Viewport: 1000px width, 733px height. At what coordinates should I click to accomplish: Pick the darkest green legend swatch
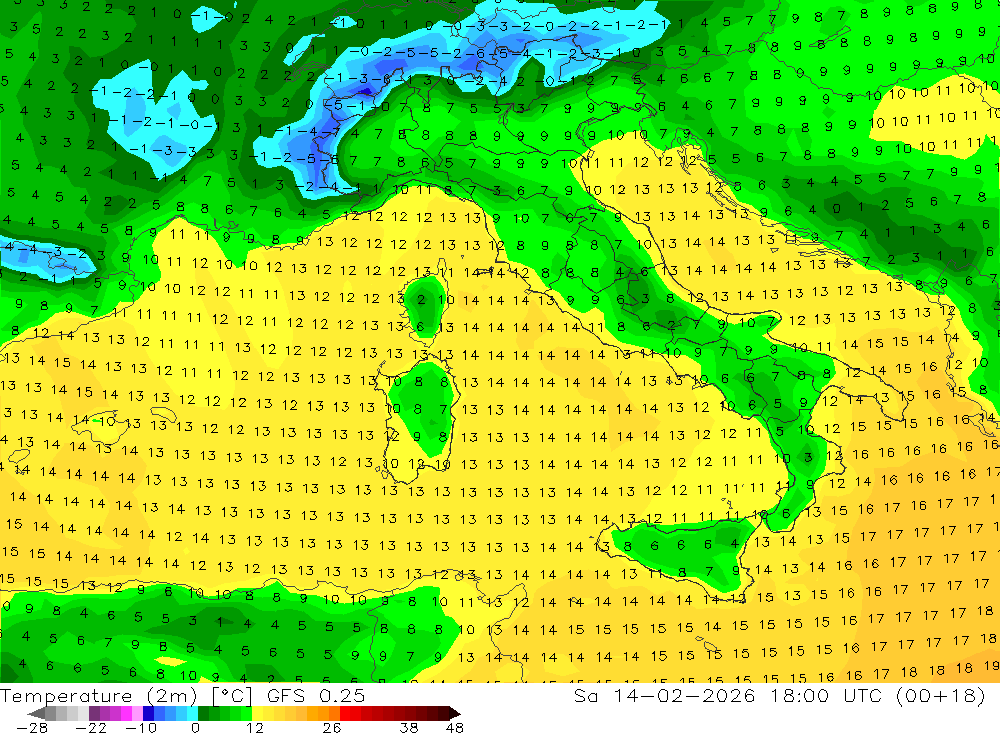[203, 713]
